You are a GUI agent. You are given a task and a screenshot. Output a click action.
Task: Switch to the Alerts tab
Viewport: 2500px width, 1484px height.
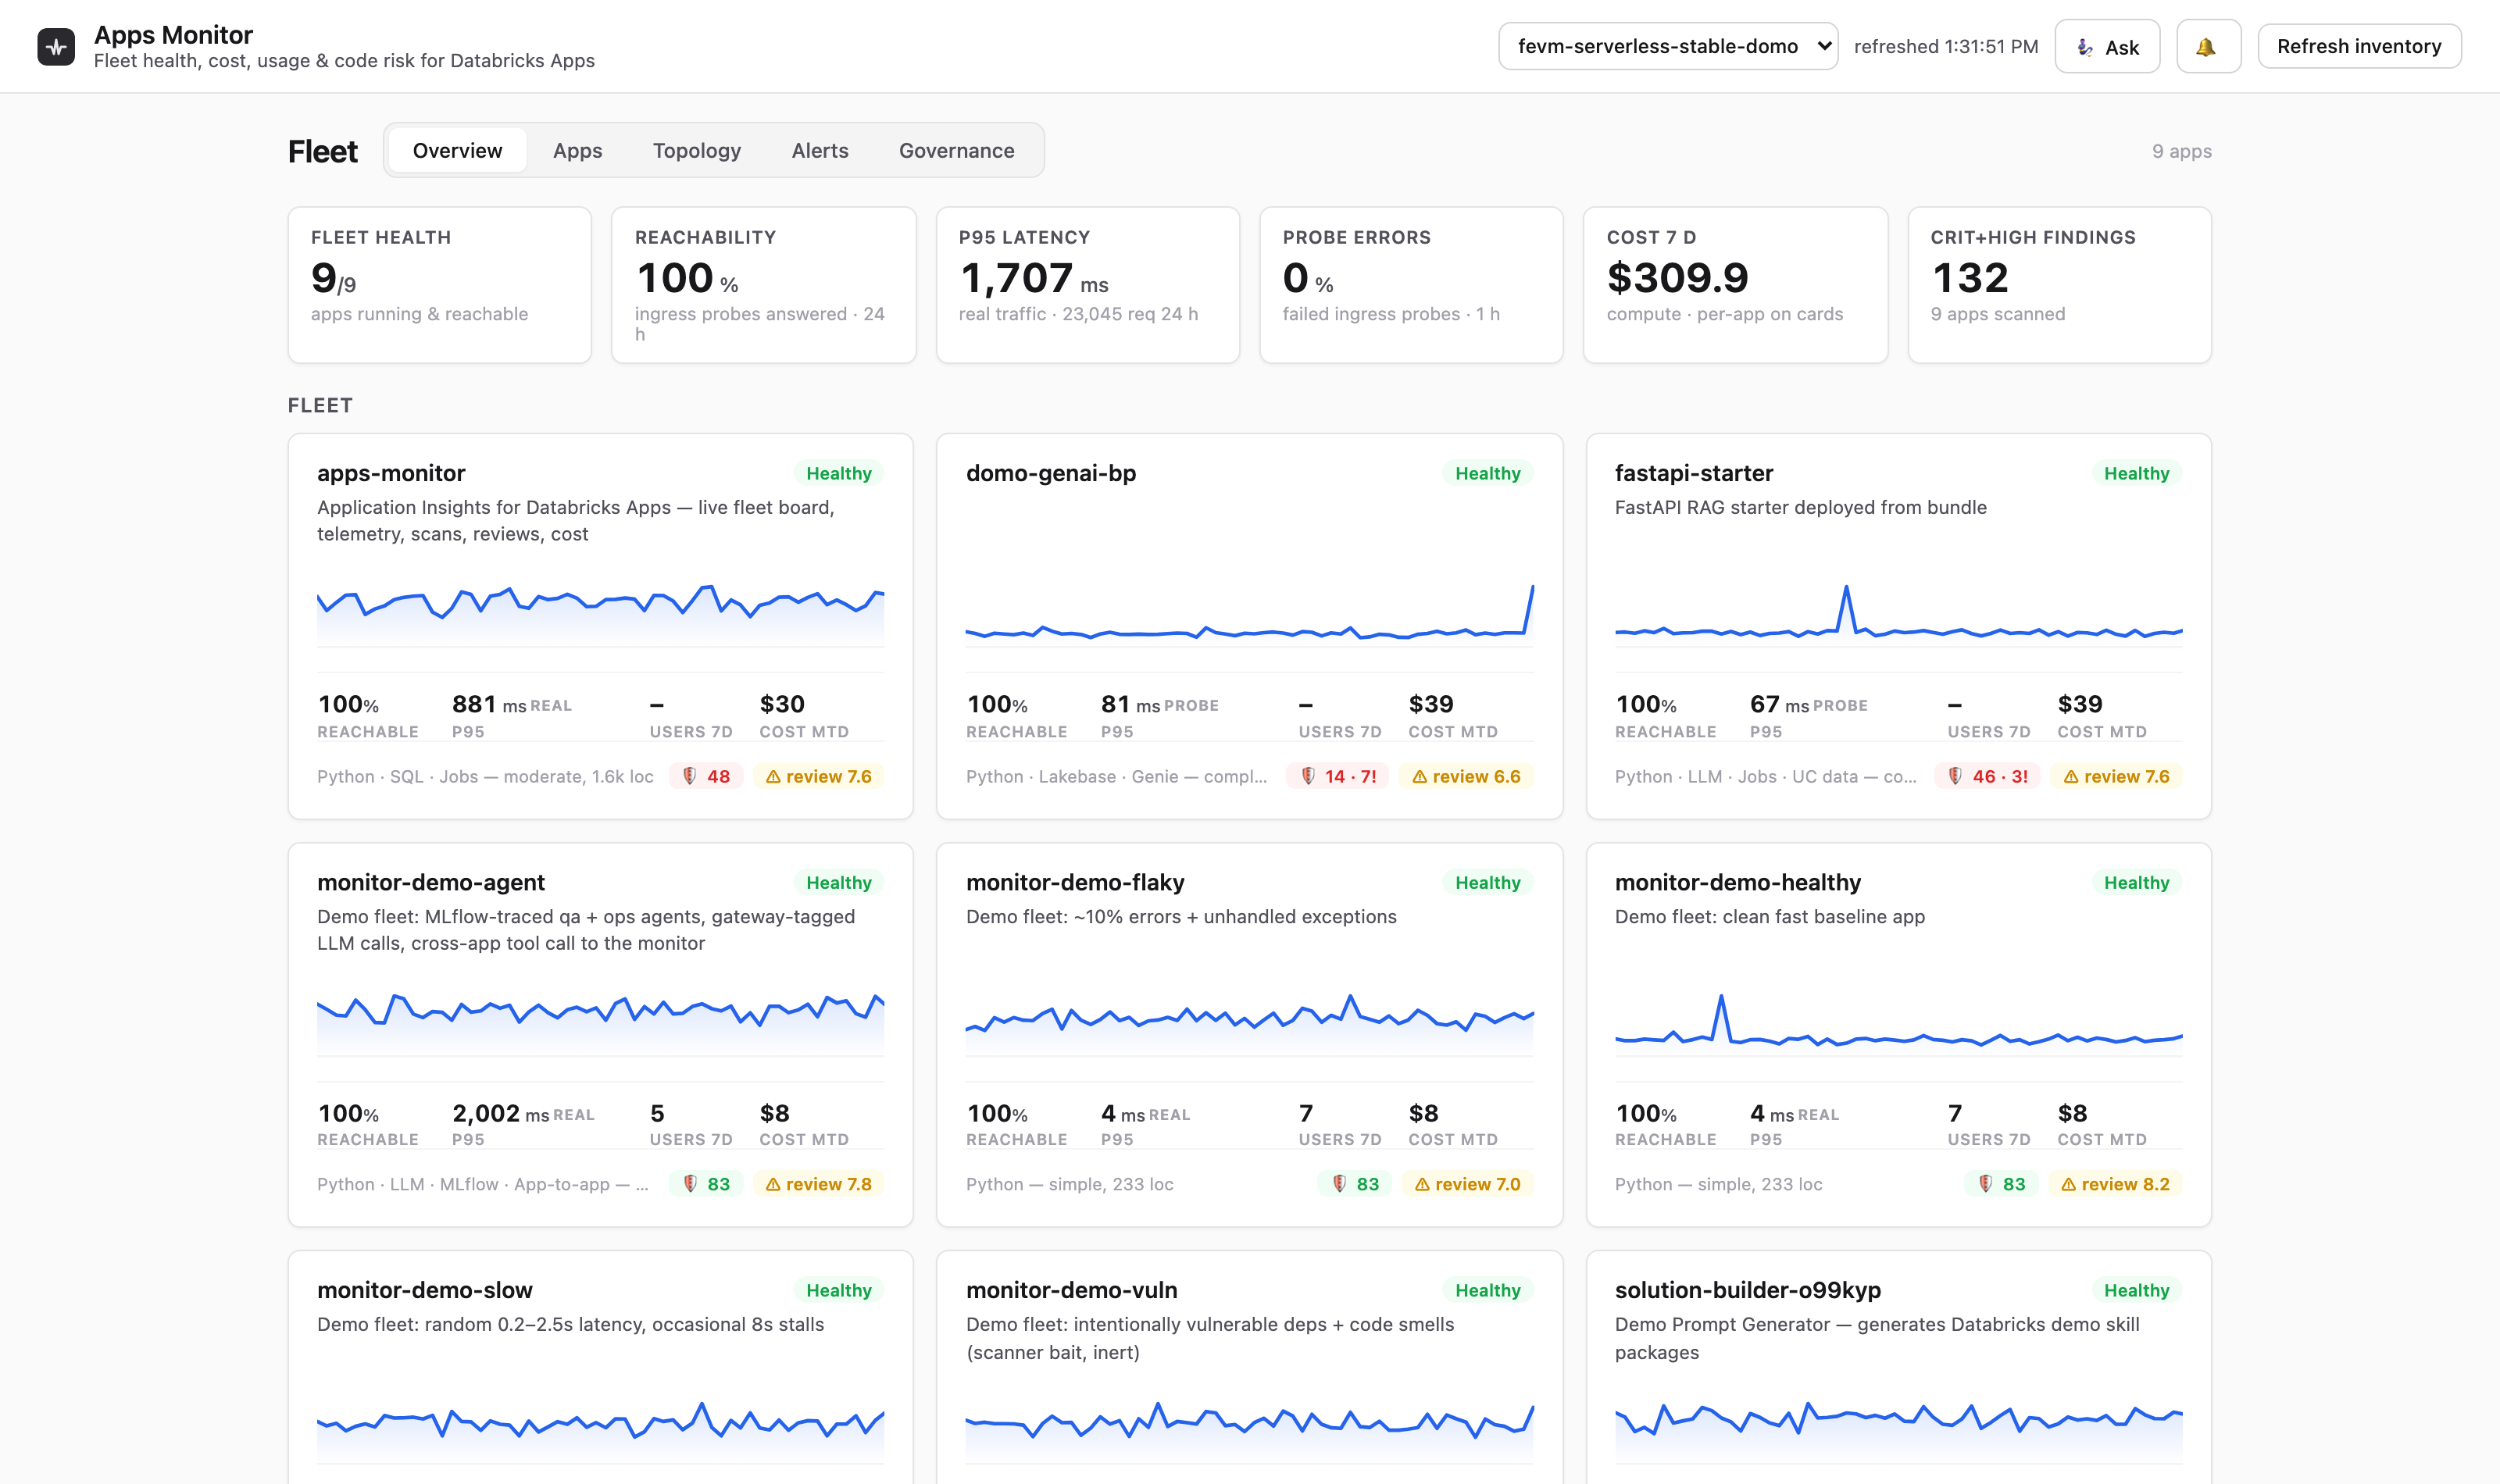pos(820,150)
